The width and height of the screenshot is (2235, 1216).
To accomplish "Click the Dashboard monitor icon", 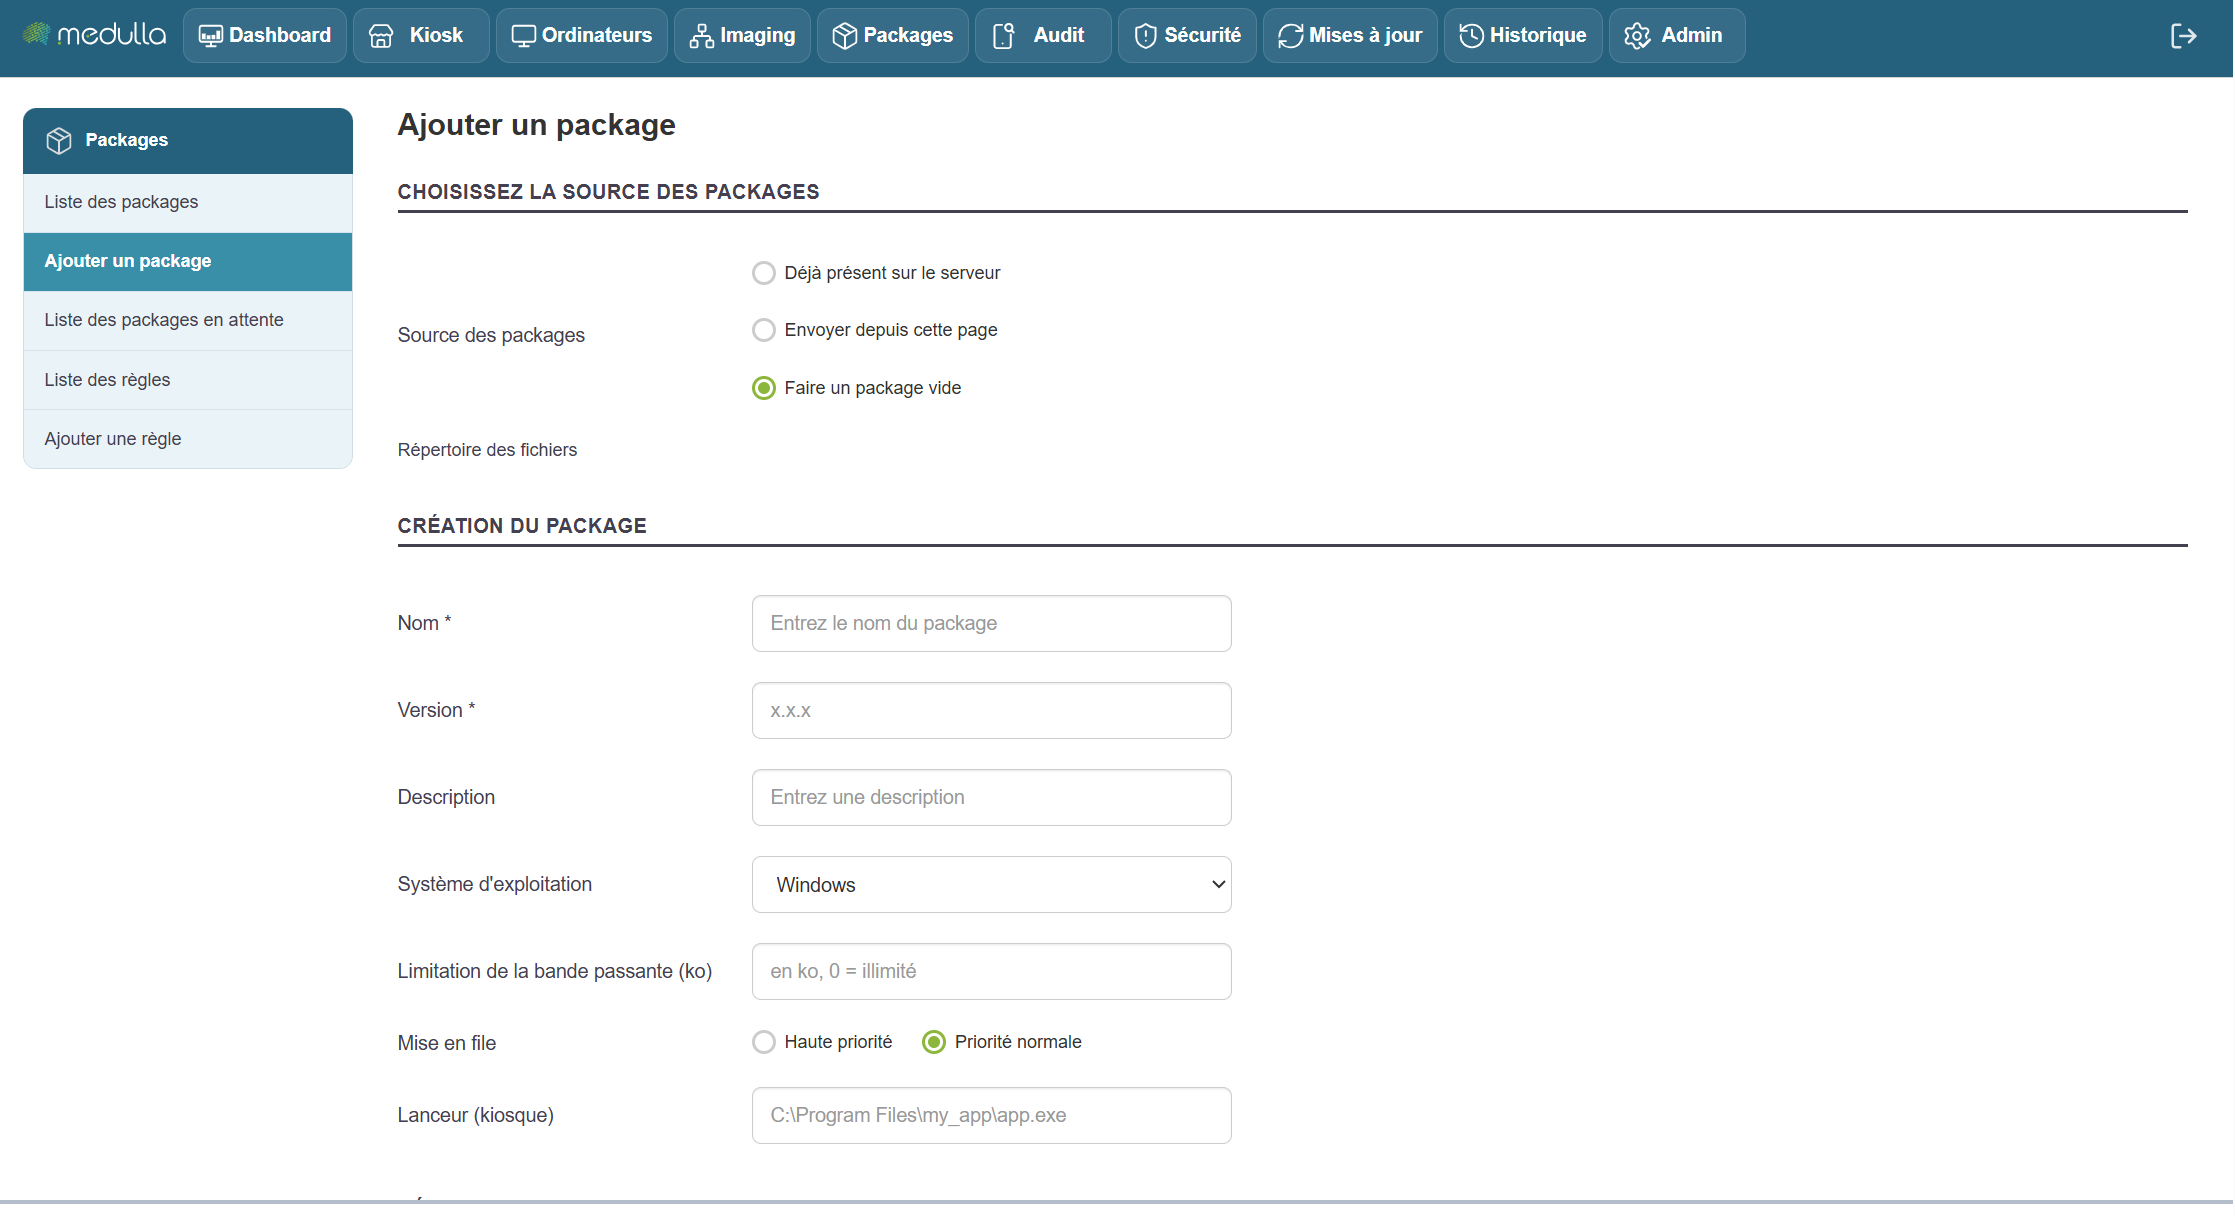I will click(210, 36).
